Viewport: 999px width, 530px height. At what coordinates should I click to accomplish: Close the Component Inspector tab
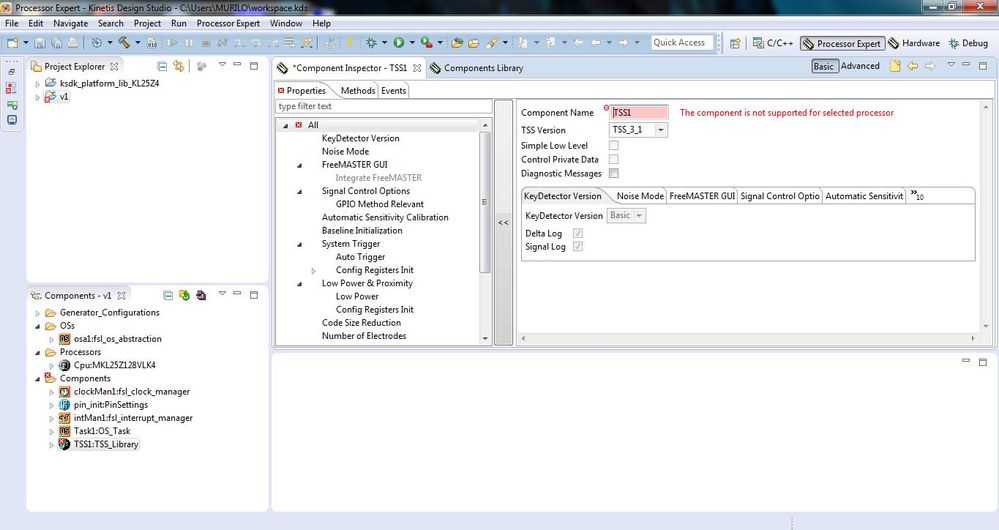[417, 68]
